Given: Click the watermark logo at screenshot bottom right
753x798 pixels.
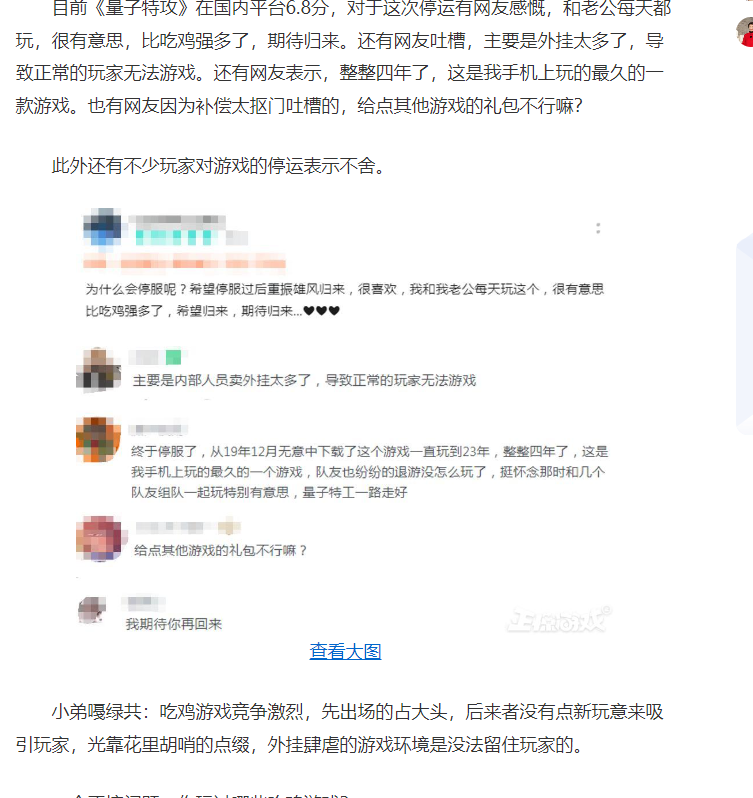Looking at the screenshot, I should (x=559, y=619).
